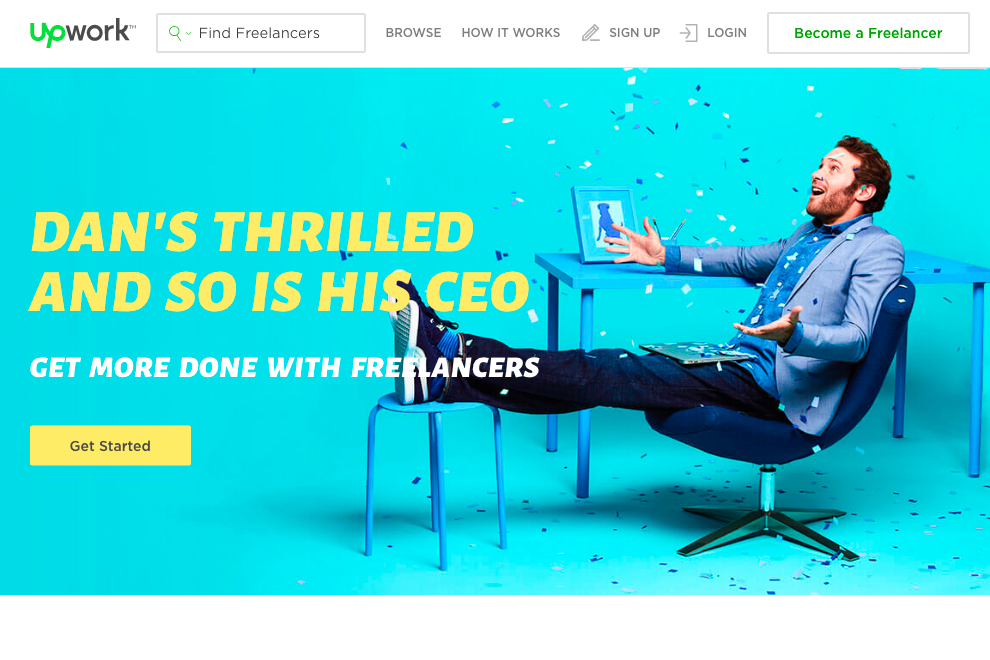The height and width of the screenshot is (660, 990).
Task: Click the laptop on the man's lap
Action: pos(695,352)
